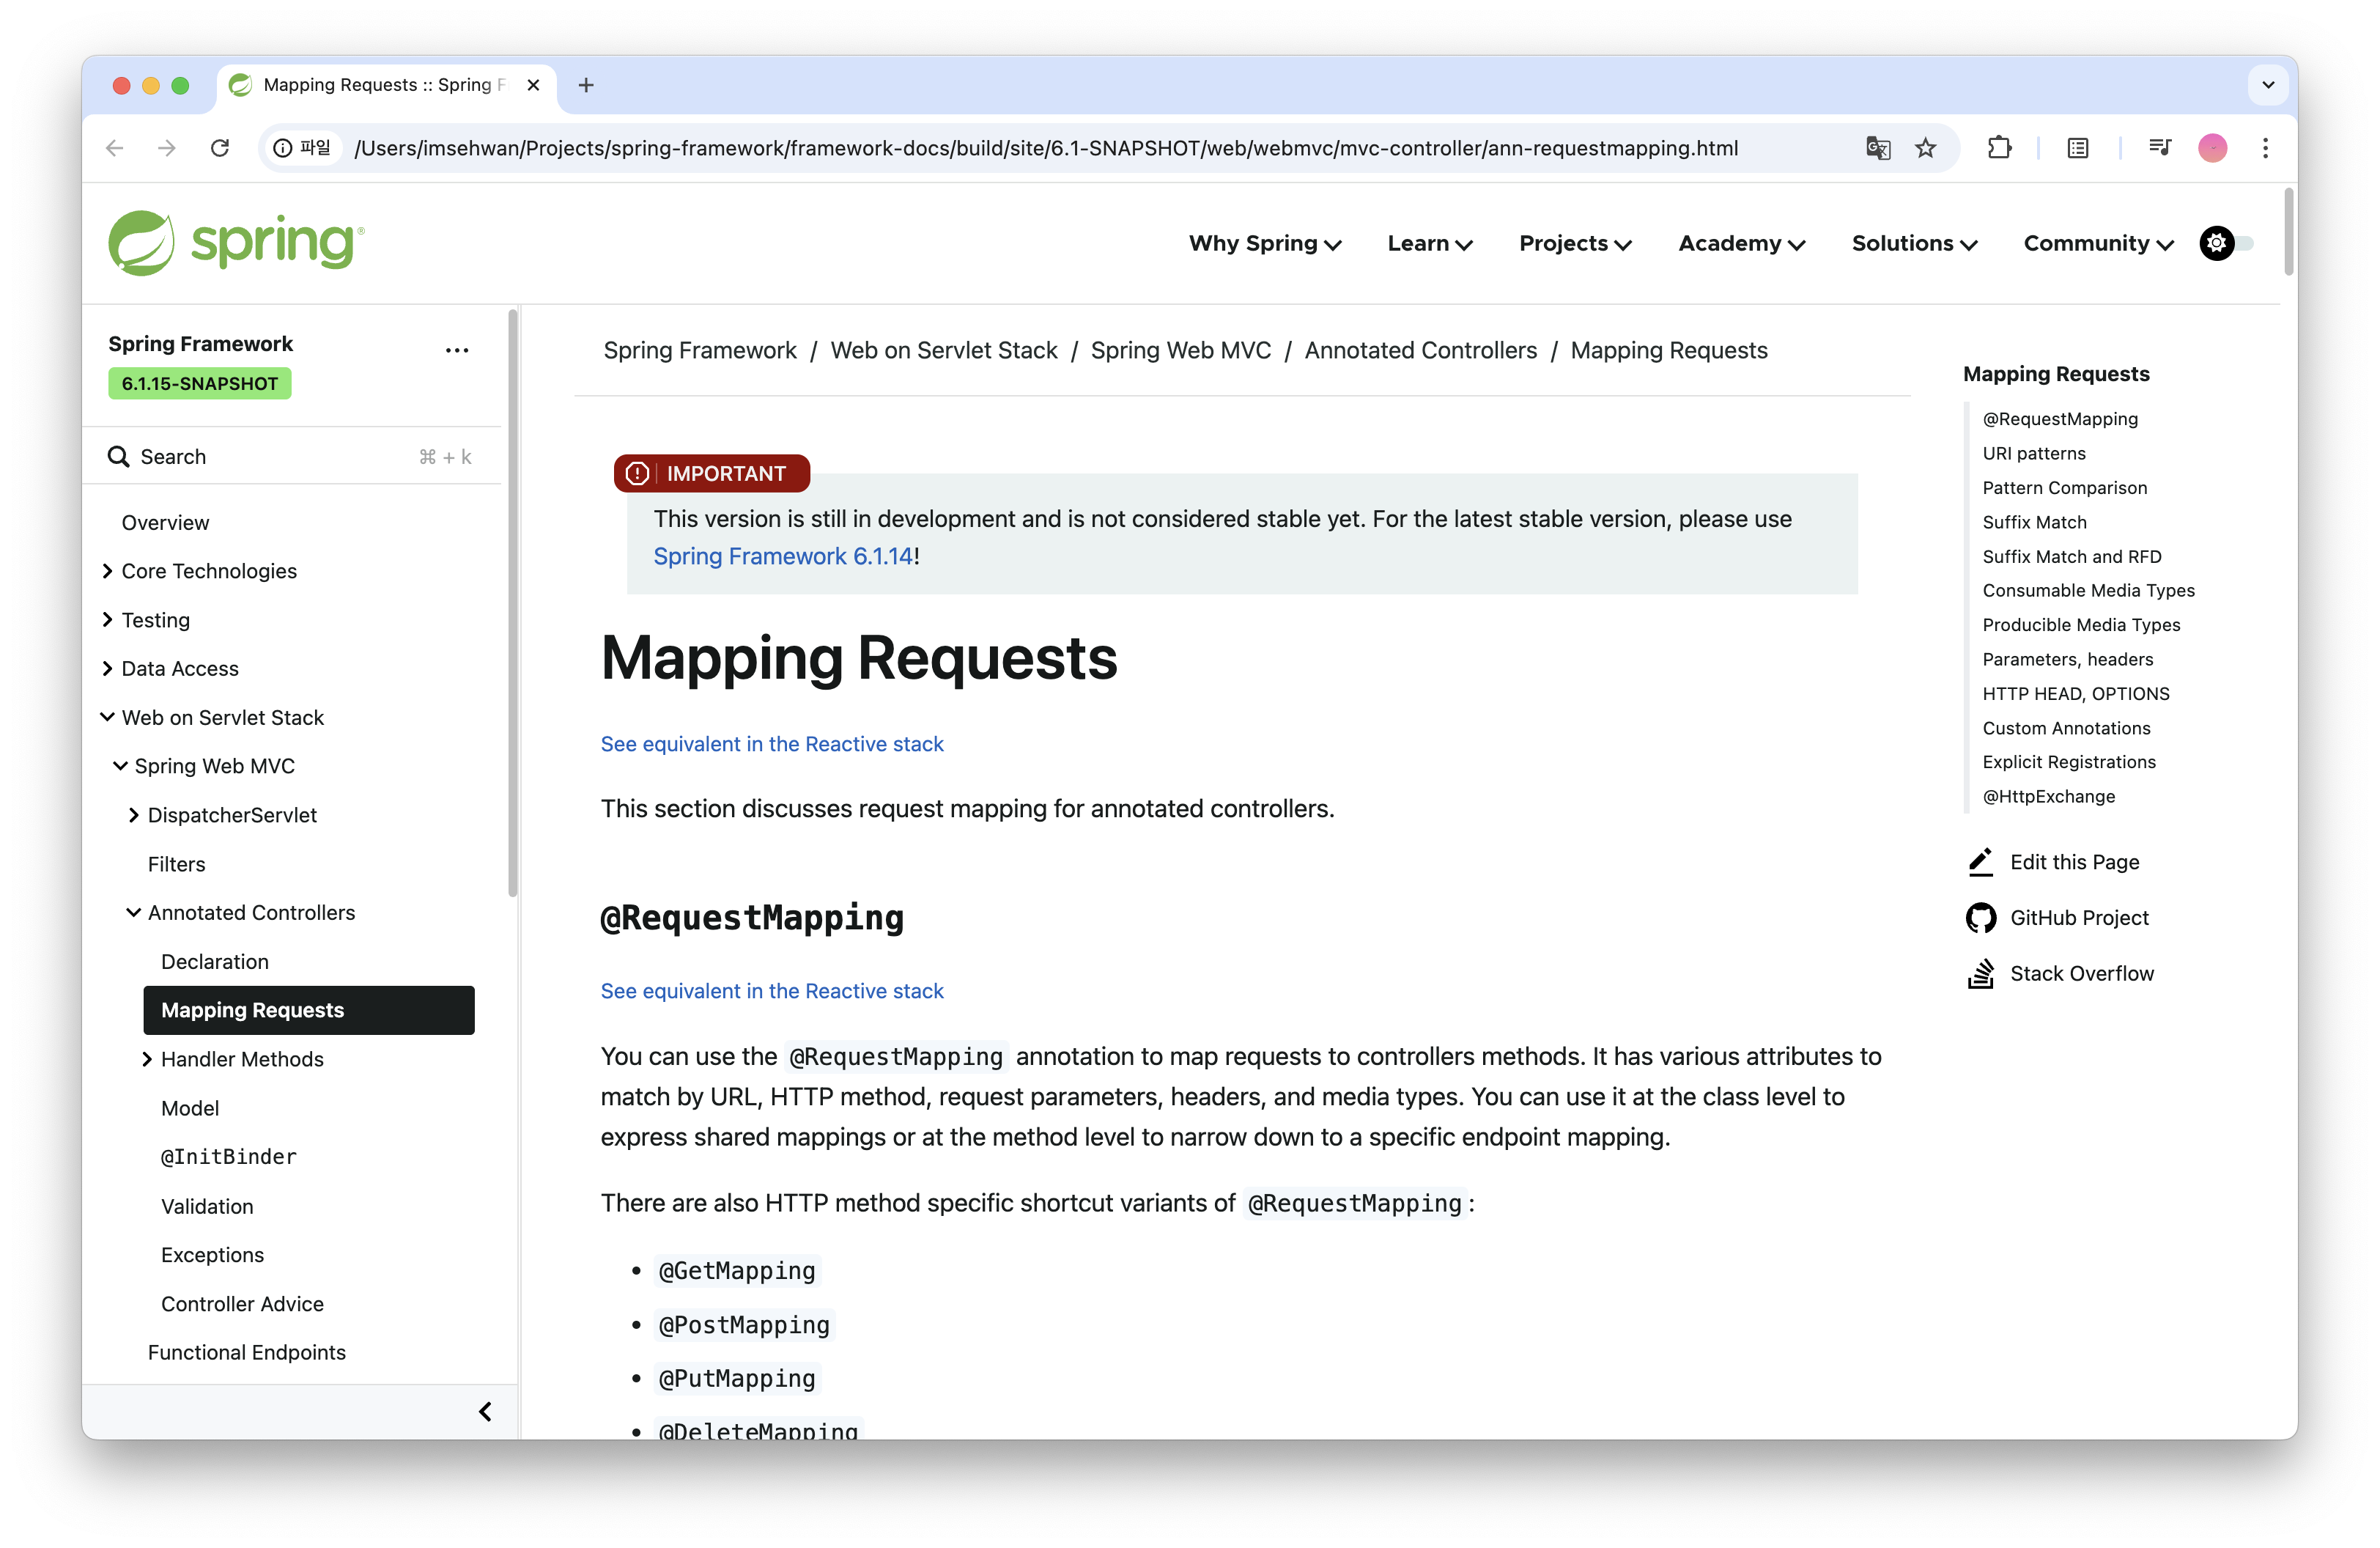Expand the Community menu
Viewport: 2380px width, 1548px height.
pyautogui.click(x=2098, y=243)
